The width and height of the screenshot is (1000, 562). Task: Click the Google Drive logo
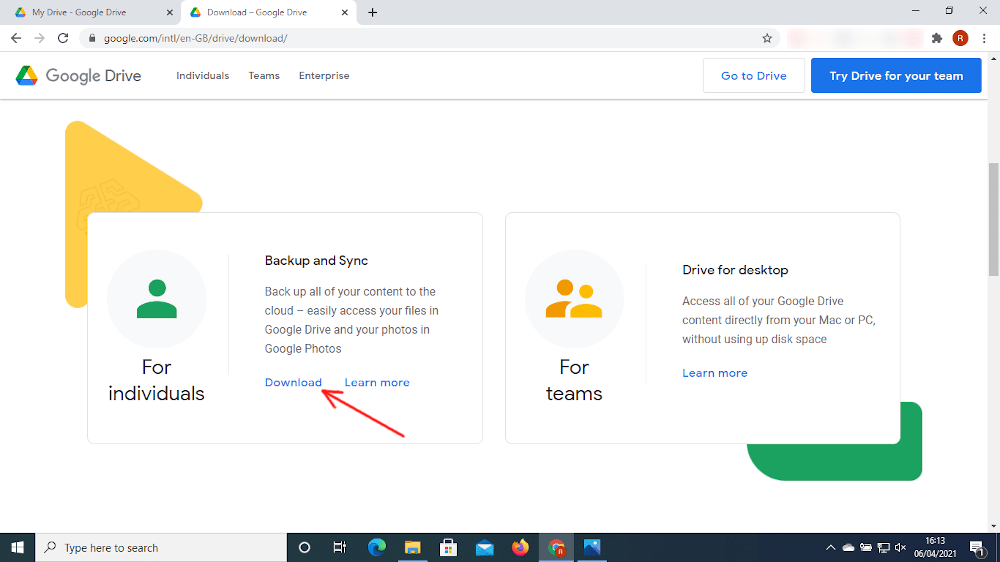coord(78,75)
